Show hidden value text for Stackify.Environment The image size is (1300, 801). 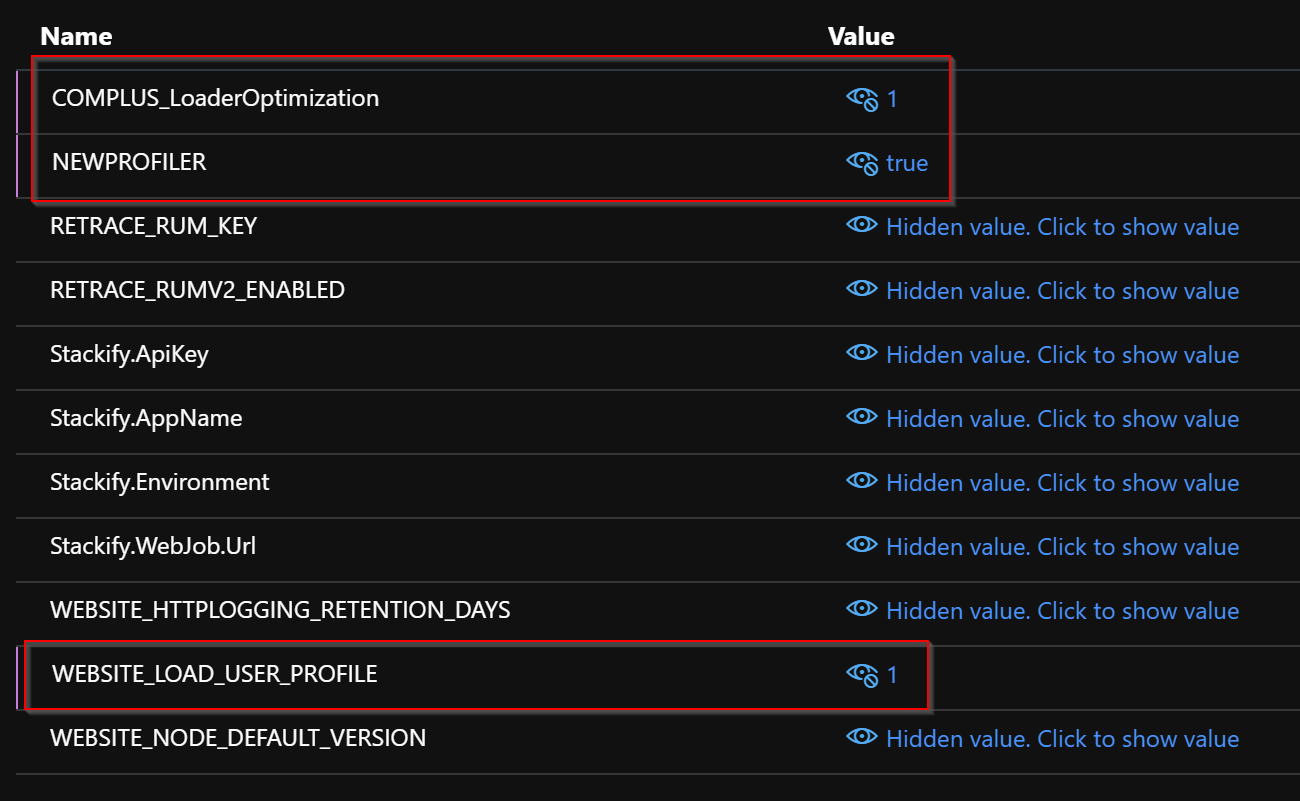tap(1063, 483)
